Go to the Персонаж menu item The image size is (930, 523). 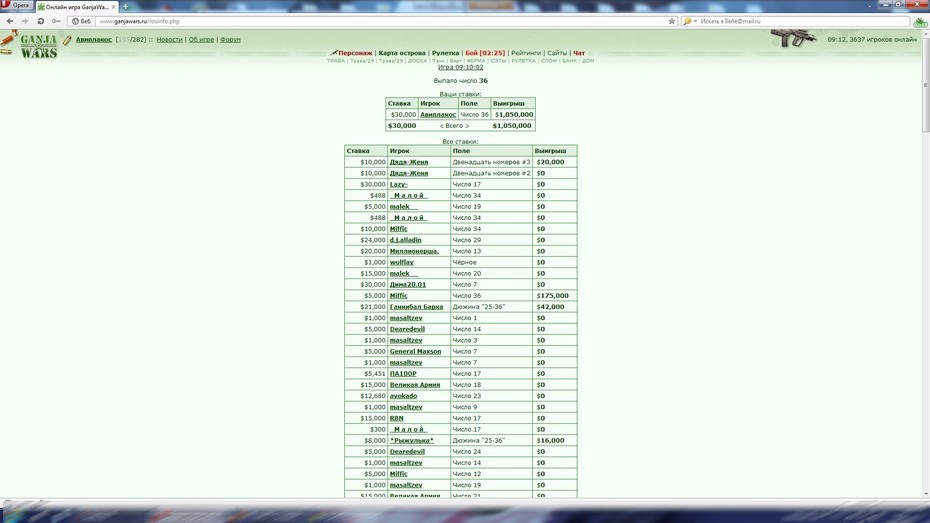click(x=355, y=53)
